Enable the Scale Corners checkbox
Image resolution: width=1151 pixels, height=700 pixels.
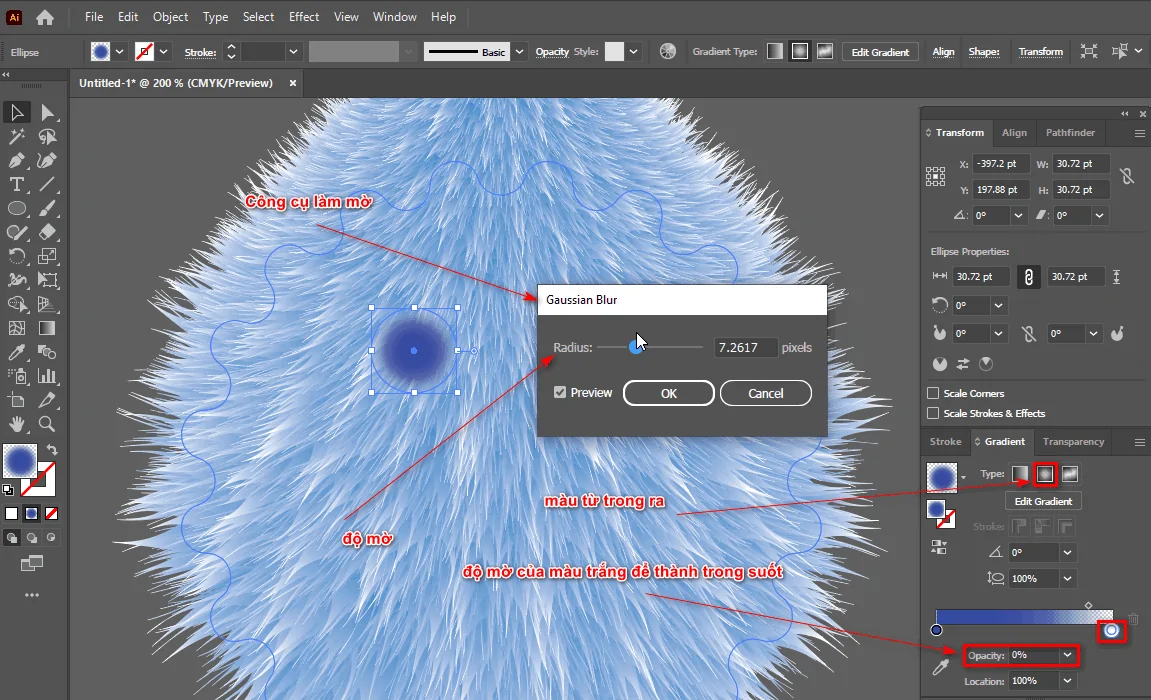coord(934,393)
